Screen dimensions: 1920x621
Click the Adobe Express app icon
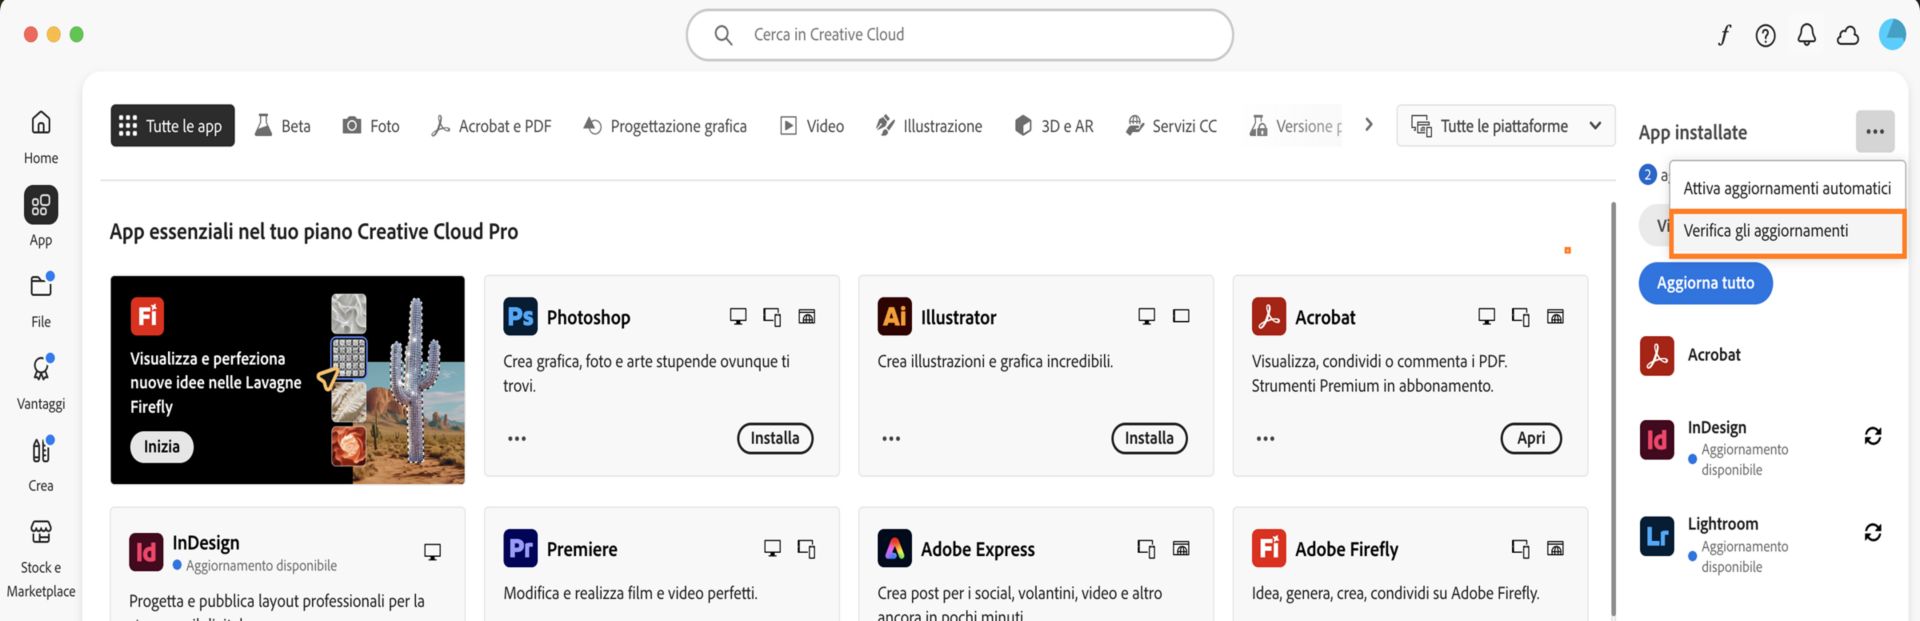pos(894,549)
